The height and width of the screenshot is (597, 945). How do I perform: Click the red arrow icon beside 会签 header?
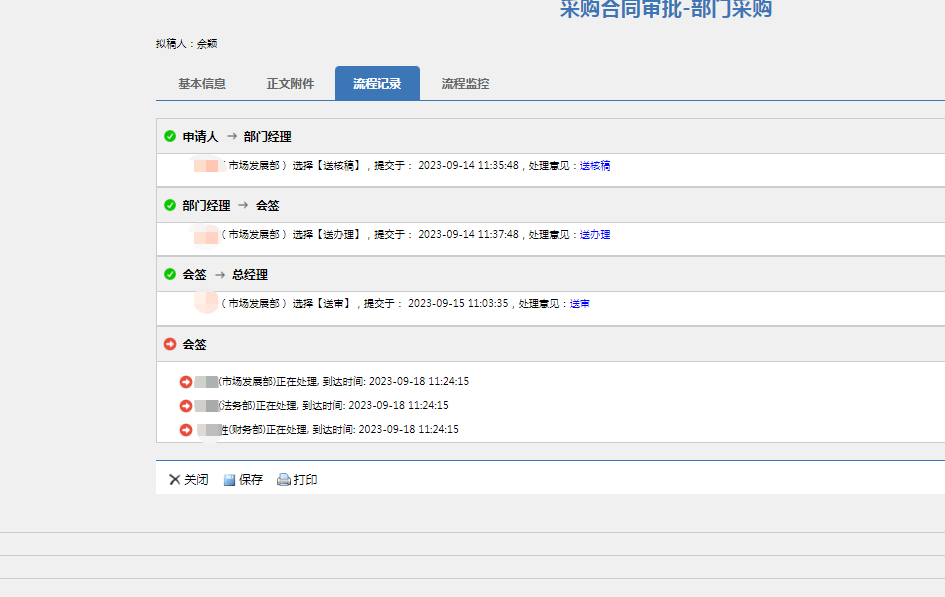click(170, 344)
